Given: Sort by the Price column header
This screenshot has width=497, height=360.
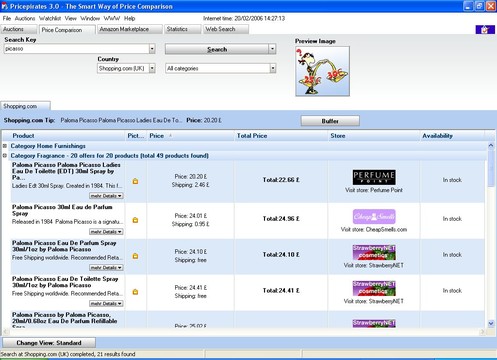Looking at the screenshot, I should pyautogui.click(x=190, y=136).
